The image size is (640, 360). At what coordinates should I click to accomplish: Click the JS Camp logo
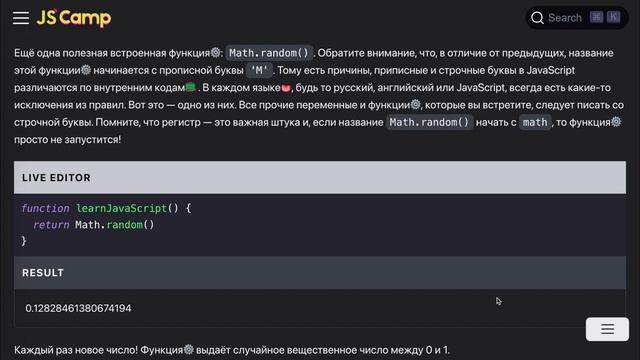point(73,18)
